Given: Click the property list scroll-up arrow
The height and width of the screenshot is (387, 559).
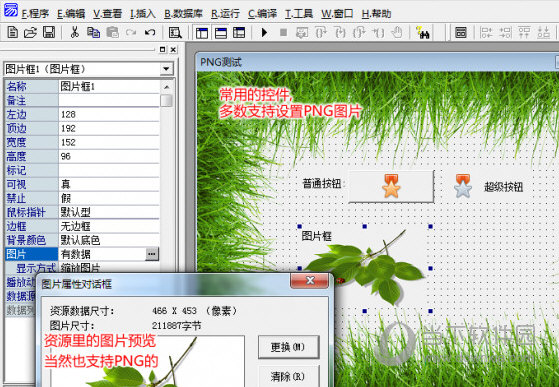Looking at the screenshot, I should click(166, 87).
